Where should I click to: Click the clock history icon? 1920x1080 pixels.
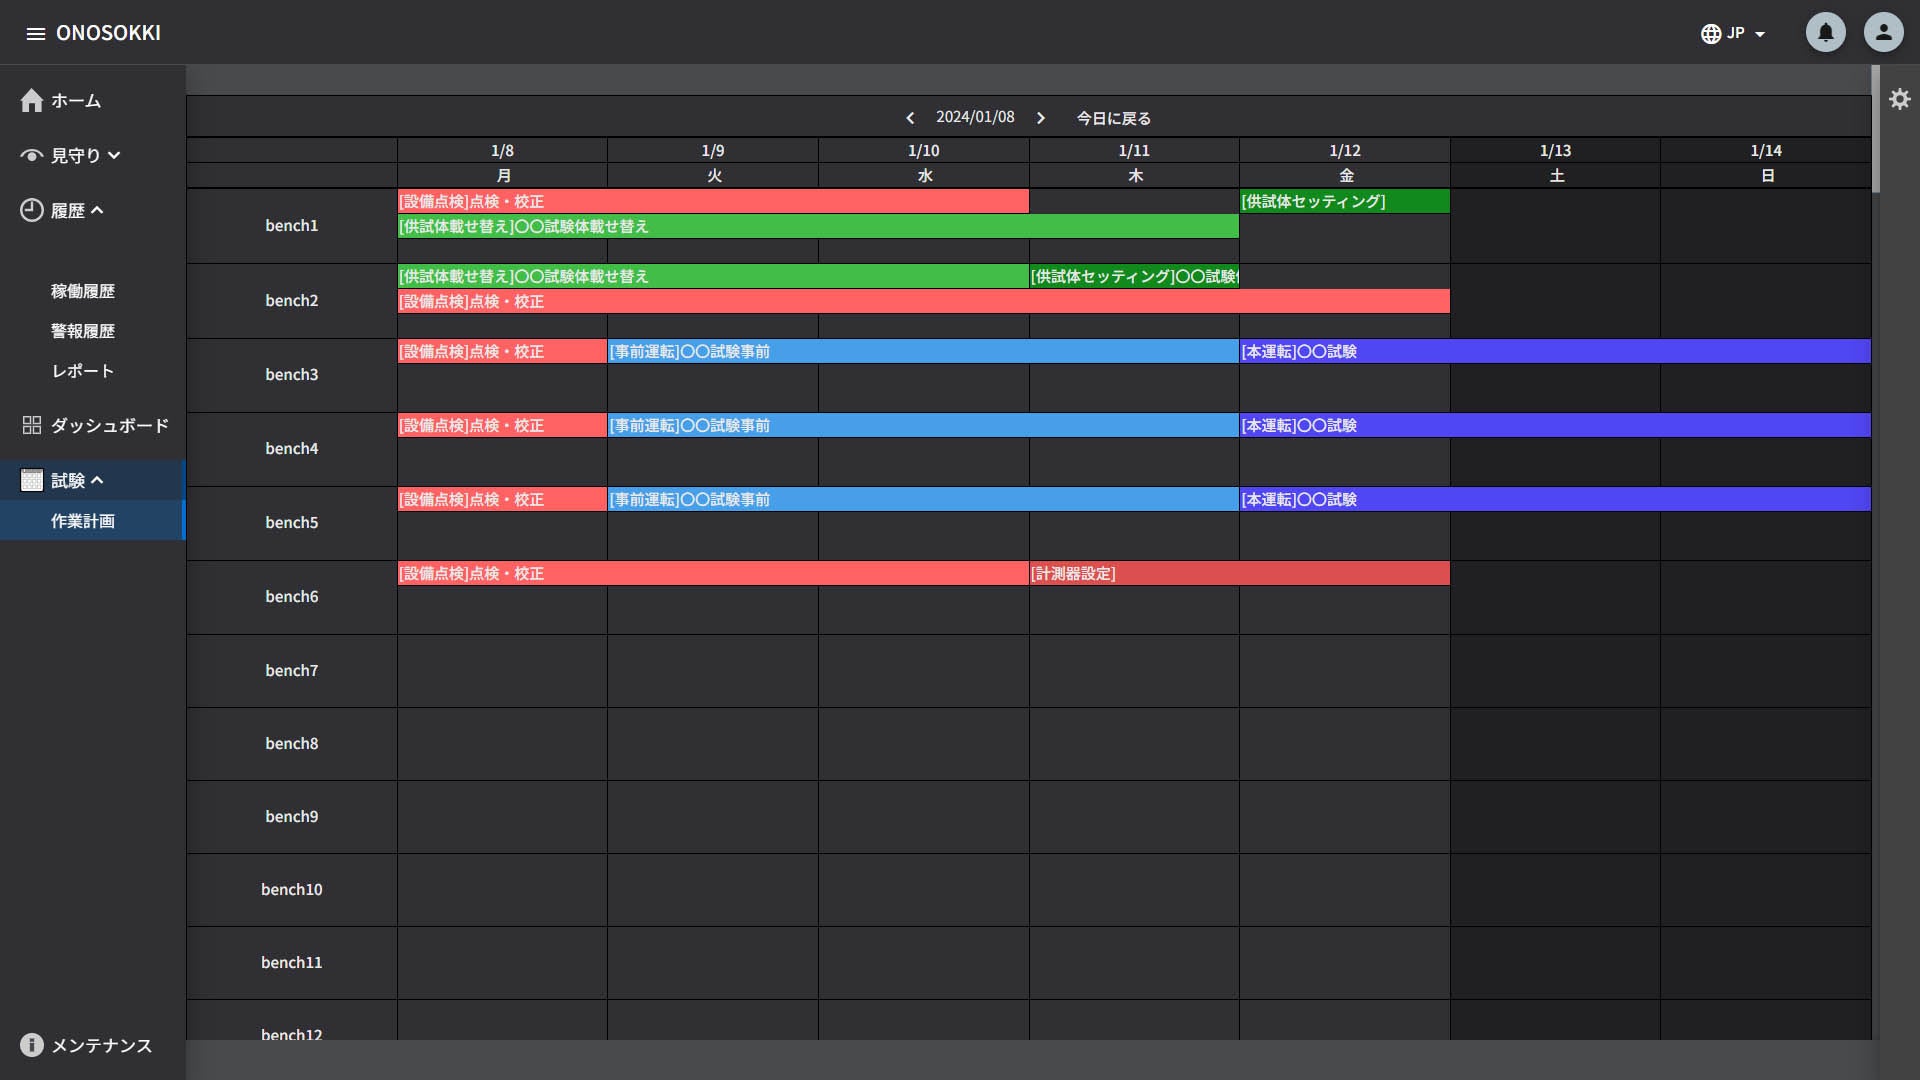coord(32,211)
